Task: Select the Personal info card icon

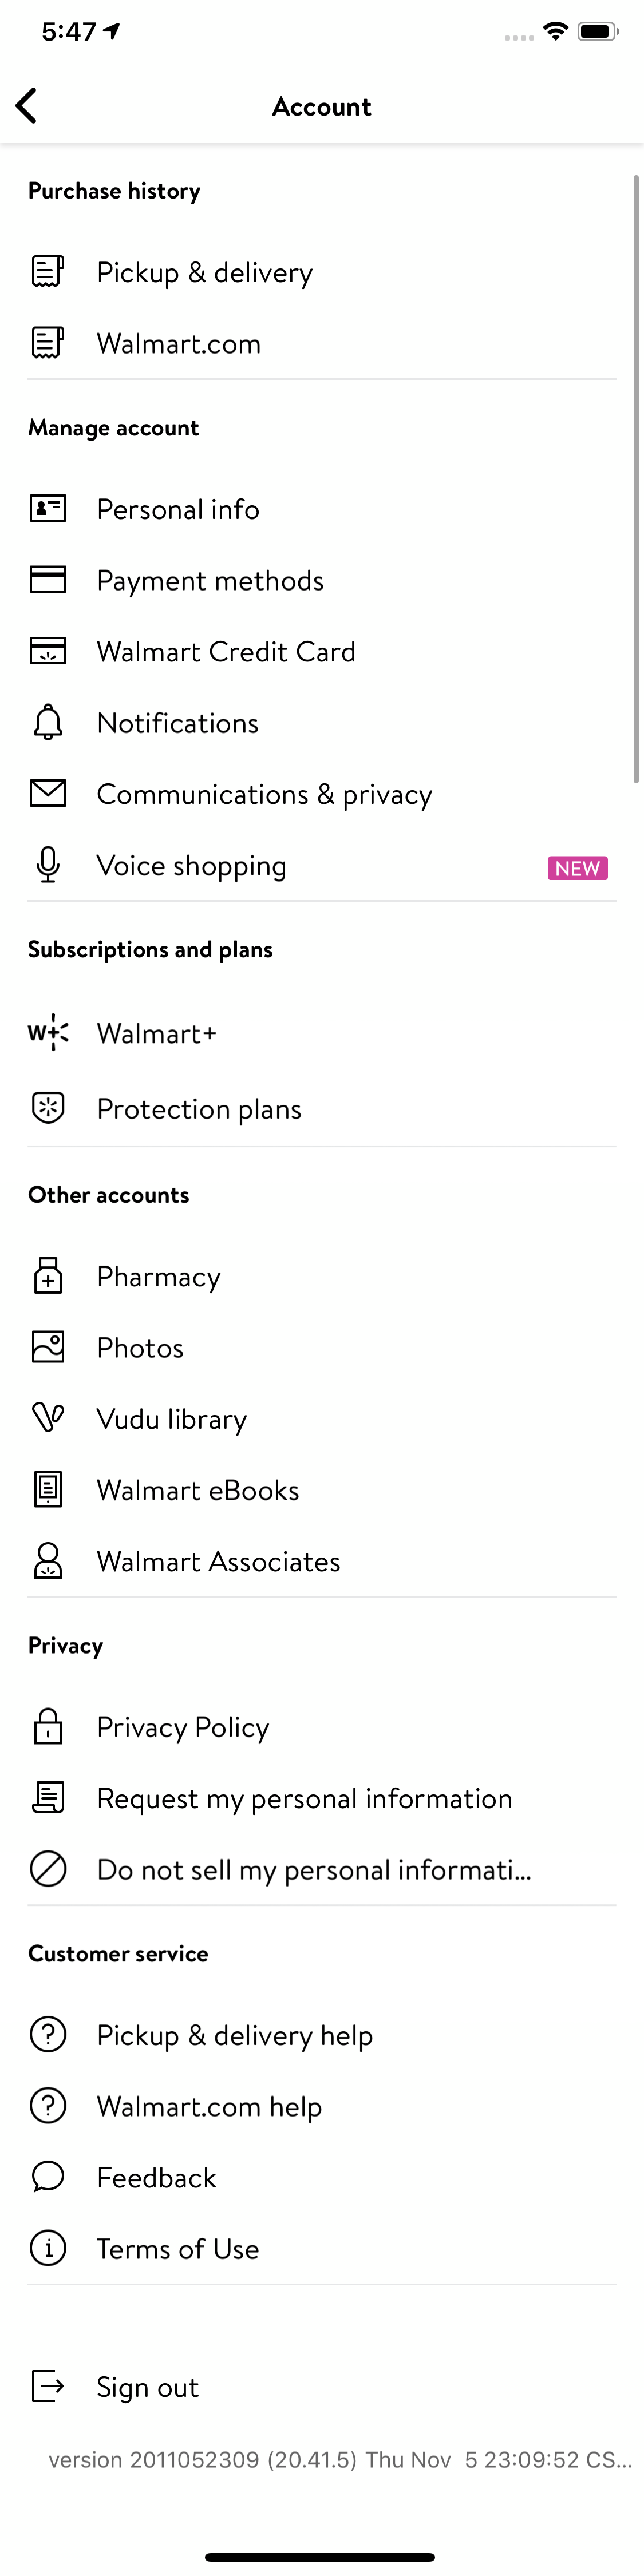Action: click(x=47, y=509)
